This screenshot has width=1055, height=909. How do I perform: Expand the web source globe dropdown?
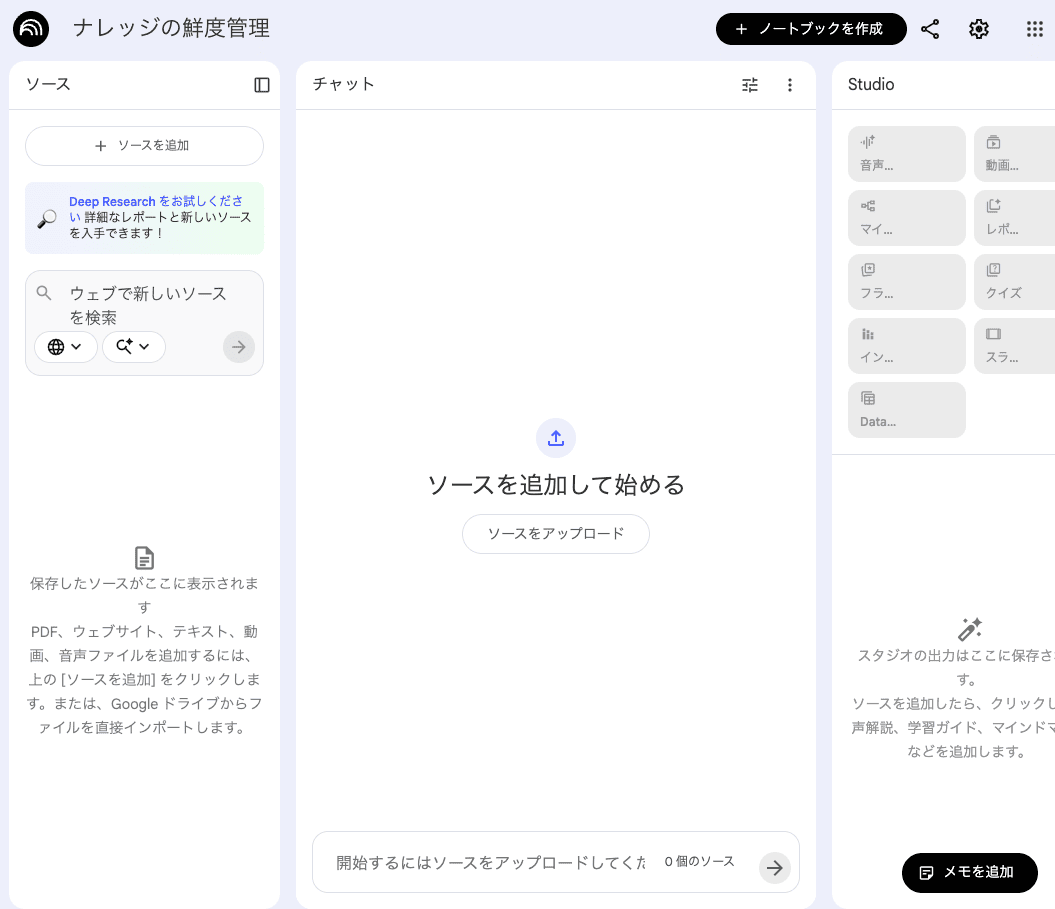click(x=66, y=347)
